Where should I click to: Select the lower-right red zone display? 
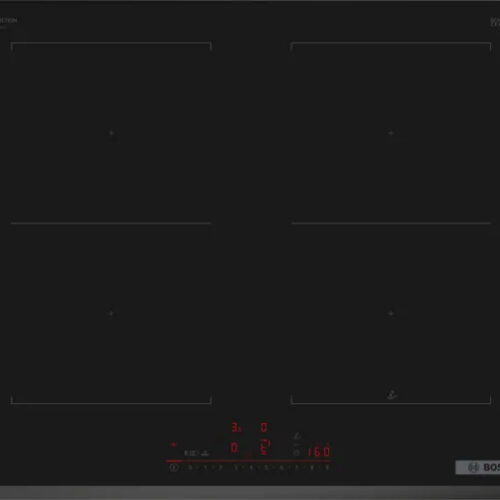tap(265, 448)
